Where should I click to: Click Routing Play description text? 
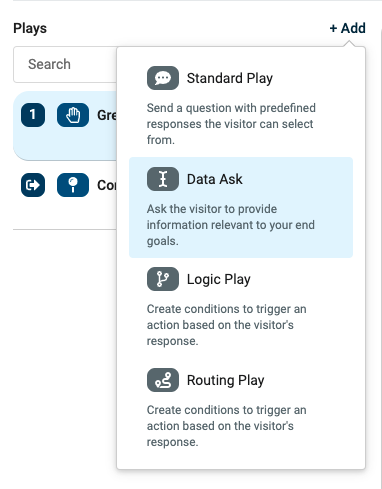[226, 426]
